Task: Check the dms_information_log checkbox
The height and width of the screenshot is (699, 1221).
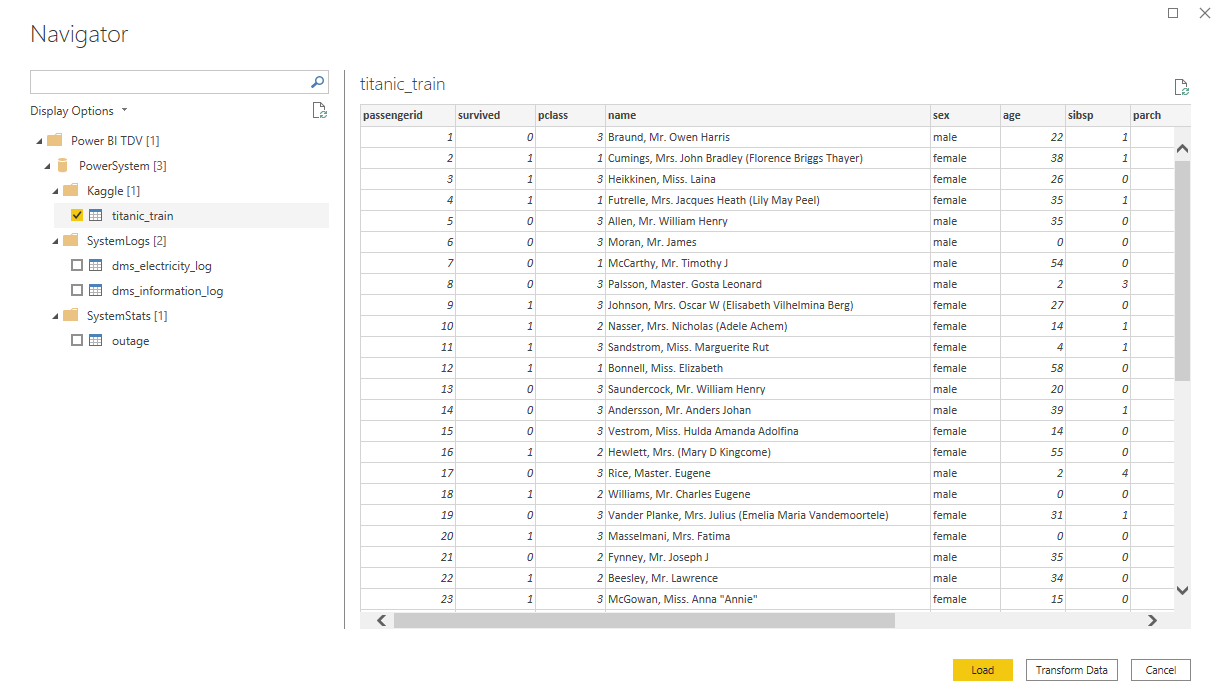Action: pyautogui.click(x=77, y=291)
